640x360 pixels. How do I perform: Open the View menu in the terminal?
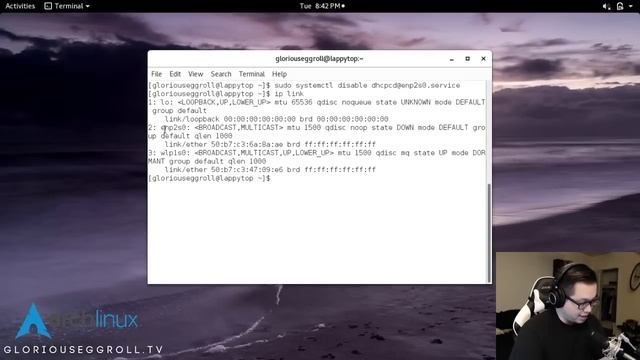196,74
